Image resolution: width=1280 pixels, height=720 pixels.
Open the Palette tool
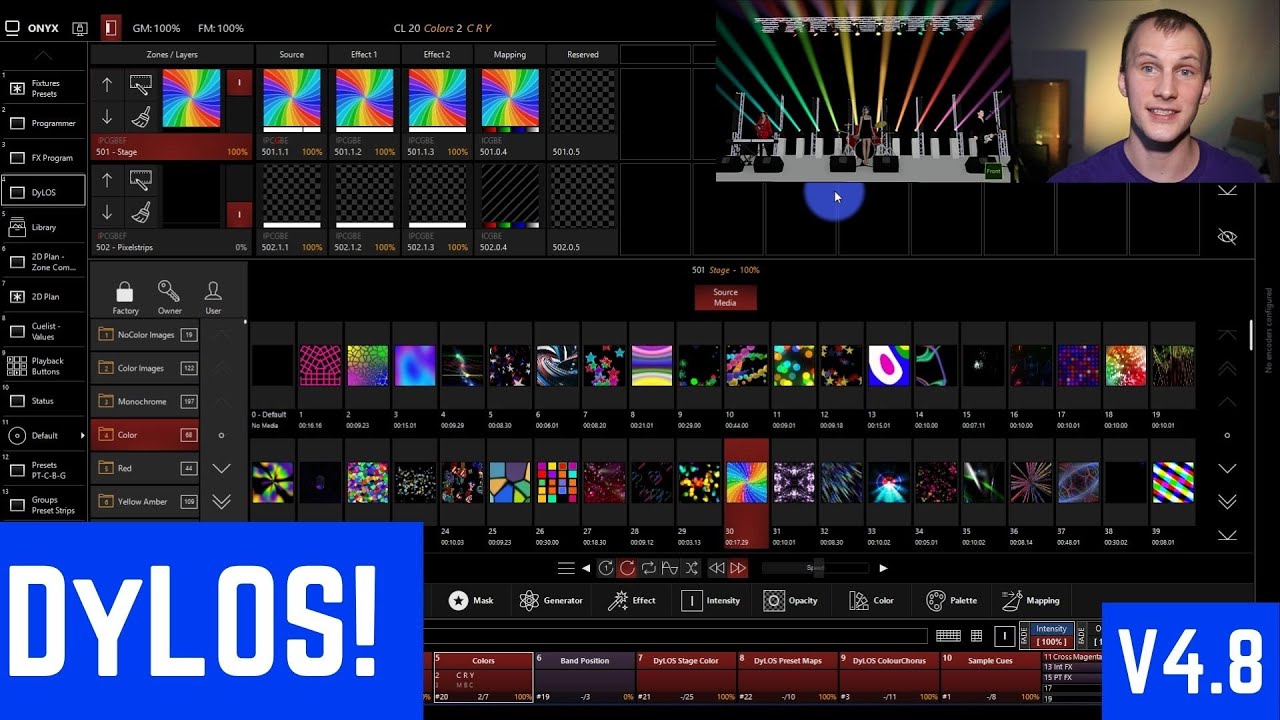pos(951,600)
